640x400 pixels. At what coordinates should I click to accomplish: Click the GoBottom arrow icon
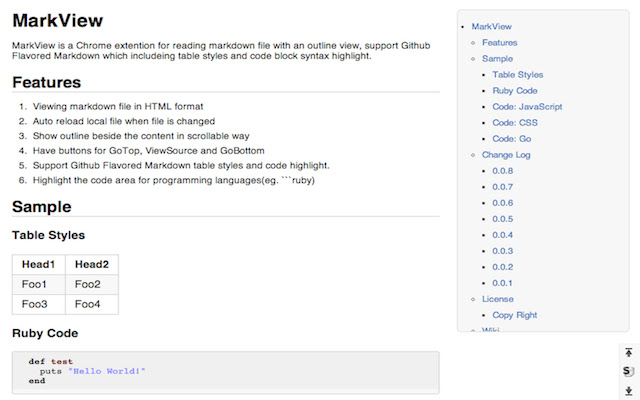point(628,390)
